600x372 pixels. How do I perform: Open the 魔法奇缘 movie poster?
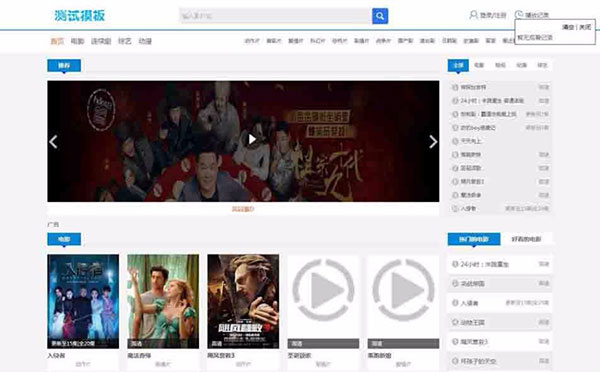163,301
